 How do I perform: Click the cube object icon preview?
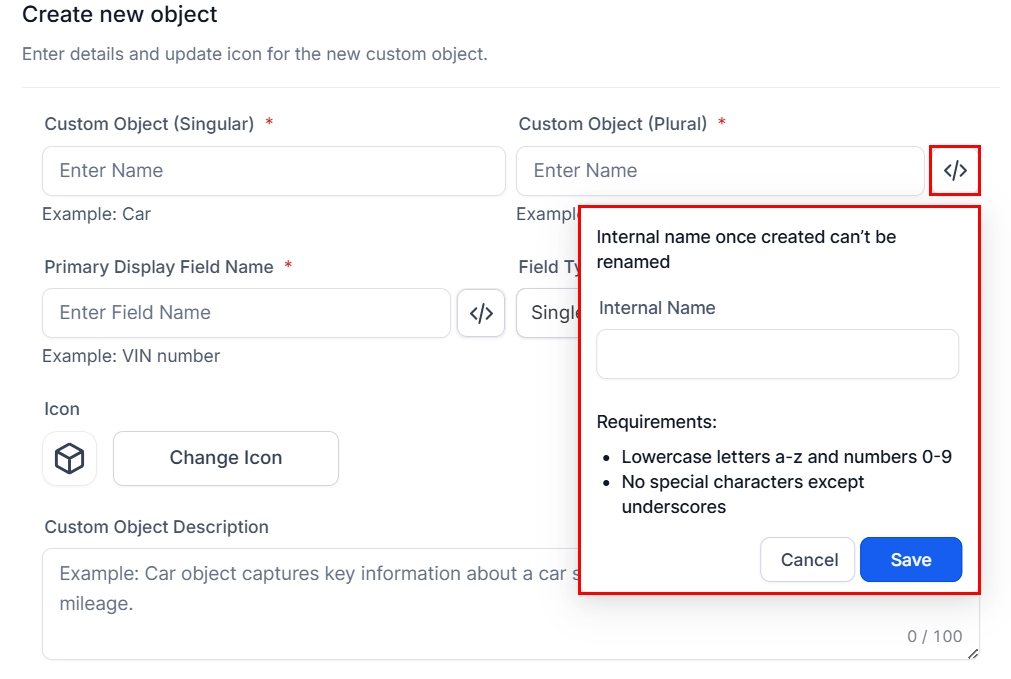[x=69, y=459]
